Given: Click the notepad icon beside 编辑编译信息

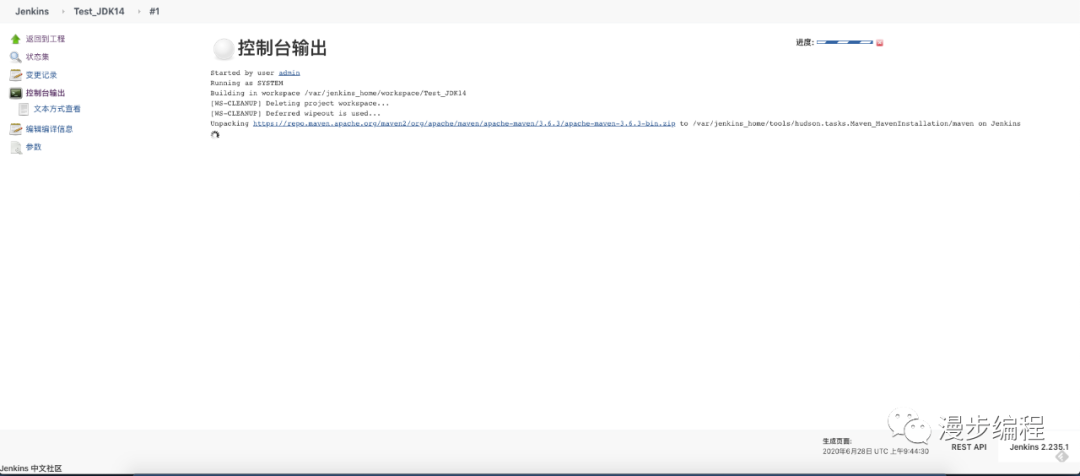Looking at the screenshot, I should pyautogui.click(x=15, y=129).
